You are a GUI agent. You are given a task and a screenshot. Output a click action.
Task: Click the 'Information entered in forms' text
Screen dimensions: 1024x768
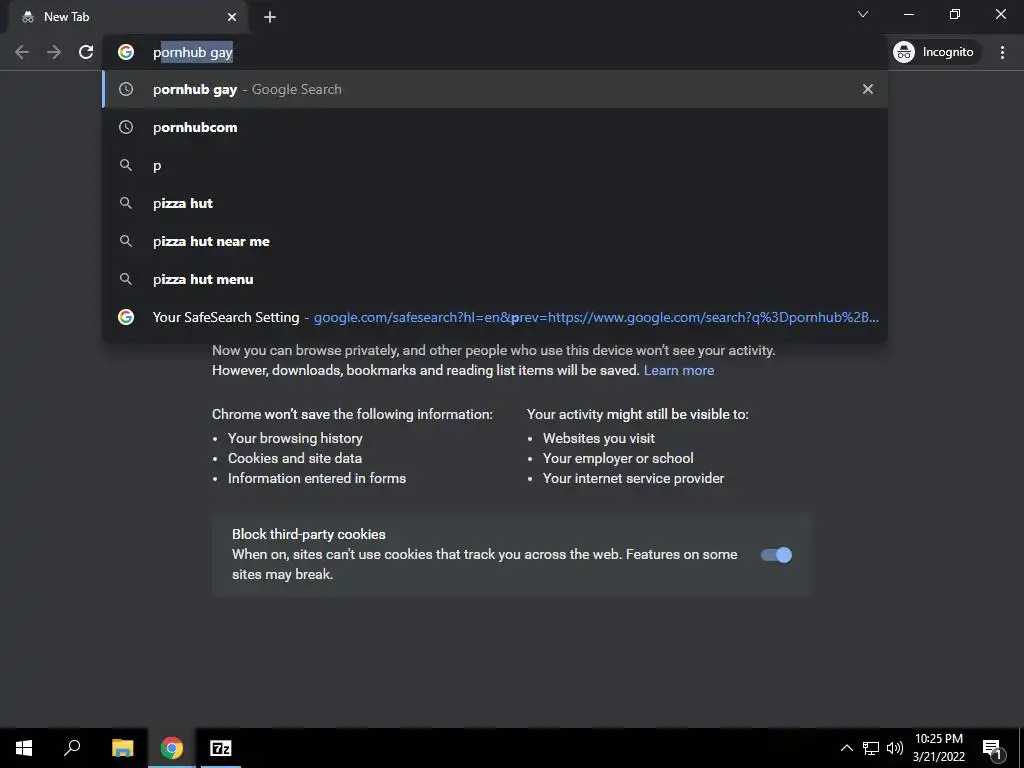click(317, 479)
